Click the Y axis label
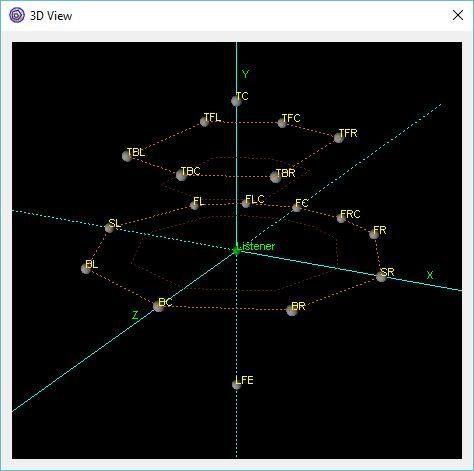The image size is (474, 471). click(x=245, y=74)
